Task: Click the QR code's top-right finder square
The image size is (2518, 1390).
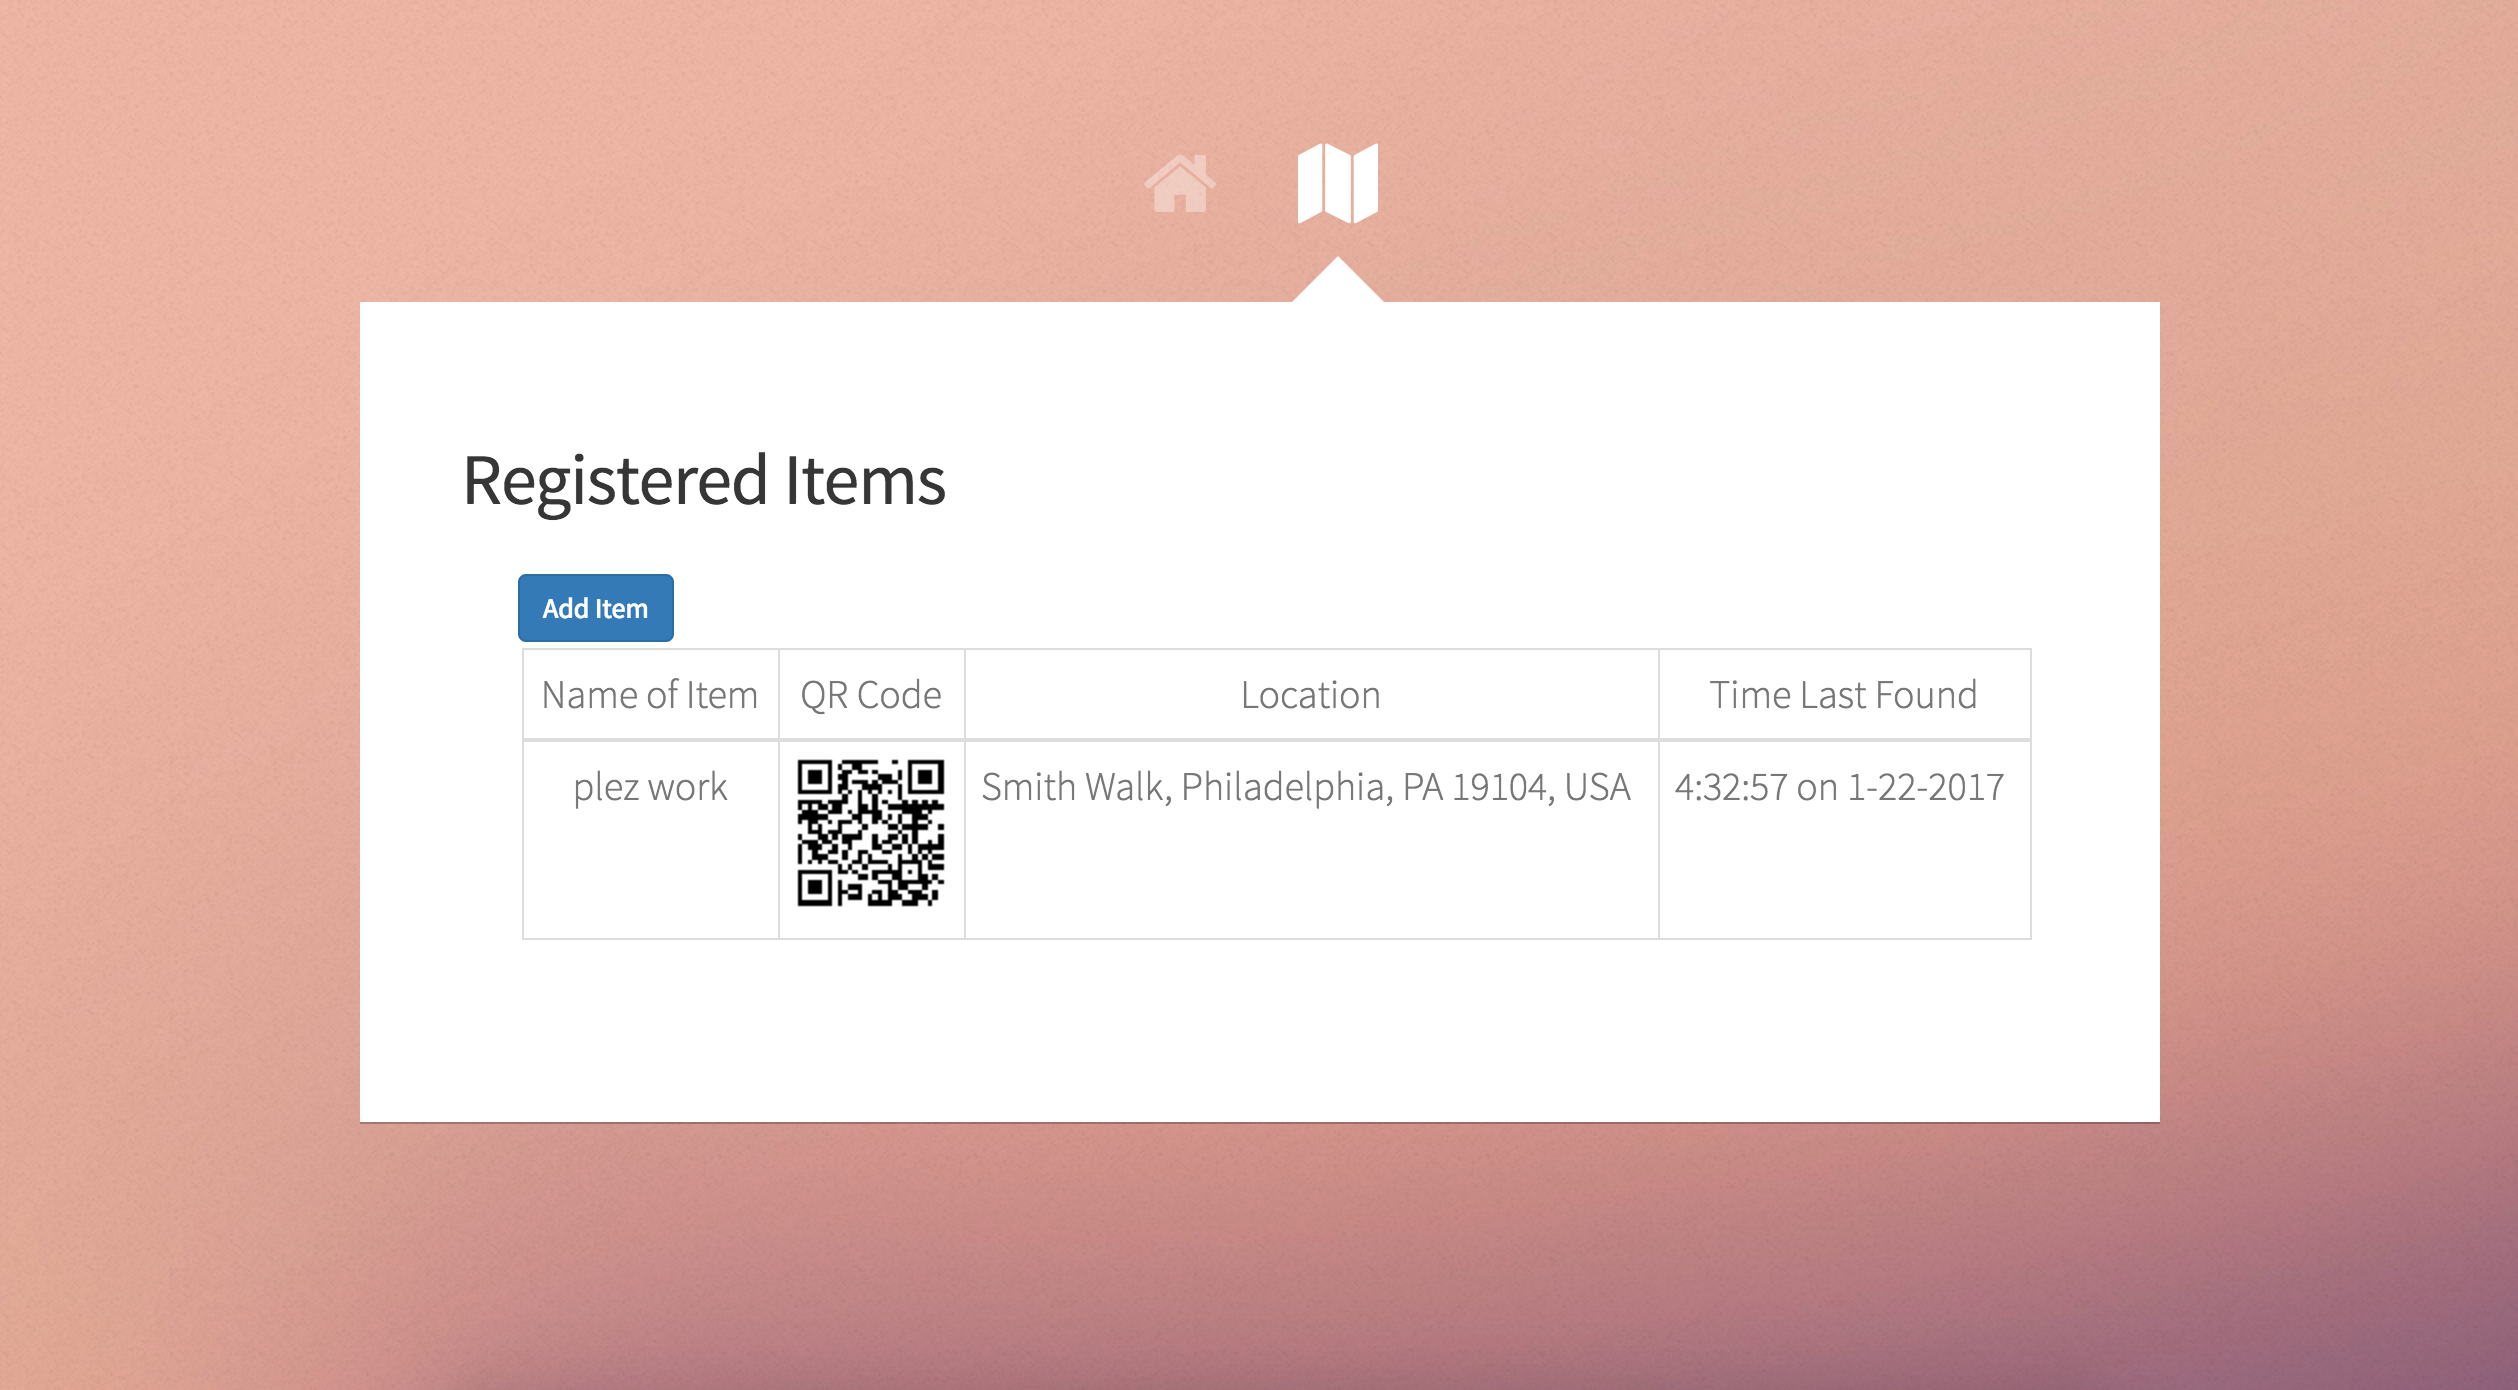Action: click(926, 777)
